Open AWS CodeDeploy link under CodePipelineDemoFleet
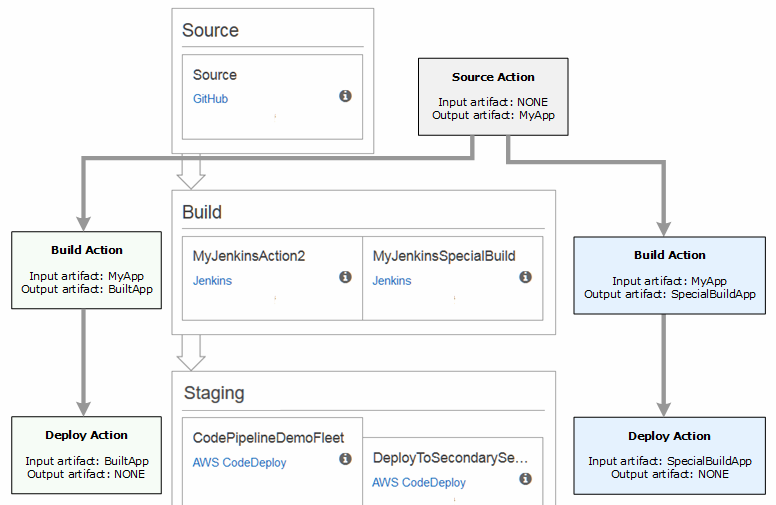 [x=240, y=462]
